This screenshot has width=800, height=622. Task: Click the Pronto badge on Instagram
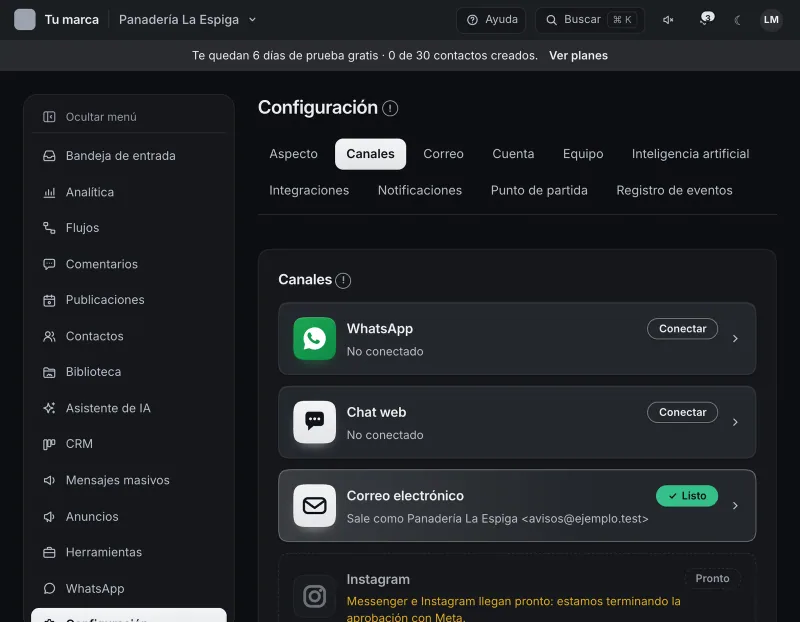coord(712,579)
